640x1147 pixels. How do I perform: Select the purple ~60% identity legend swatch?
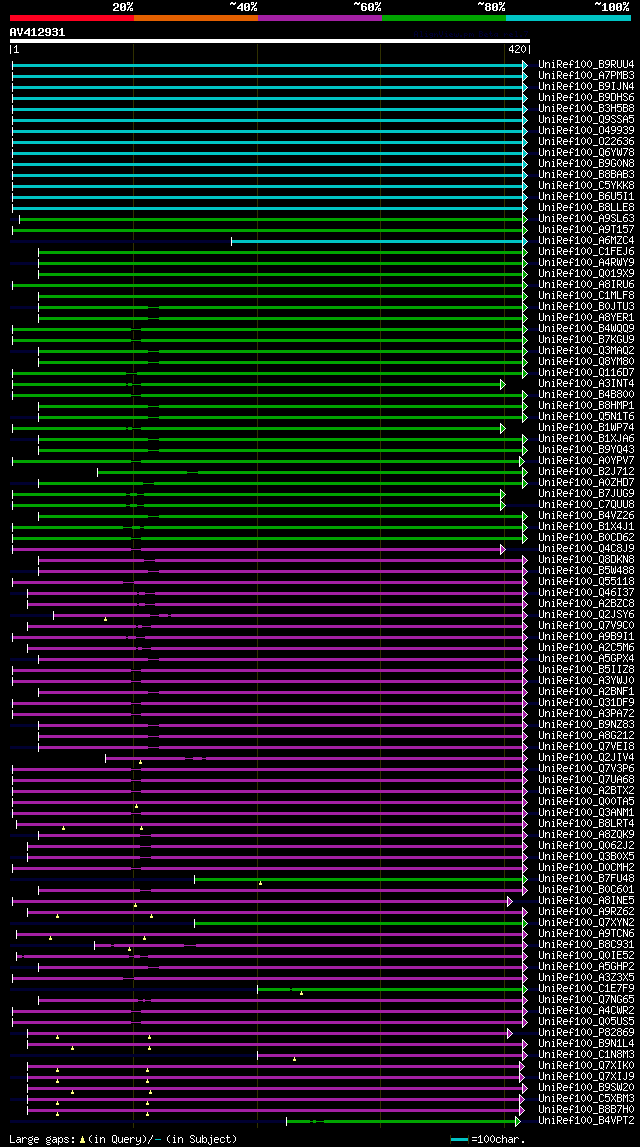click(320, 18)
